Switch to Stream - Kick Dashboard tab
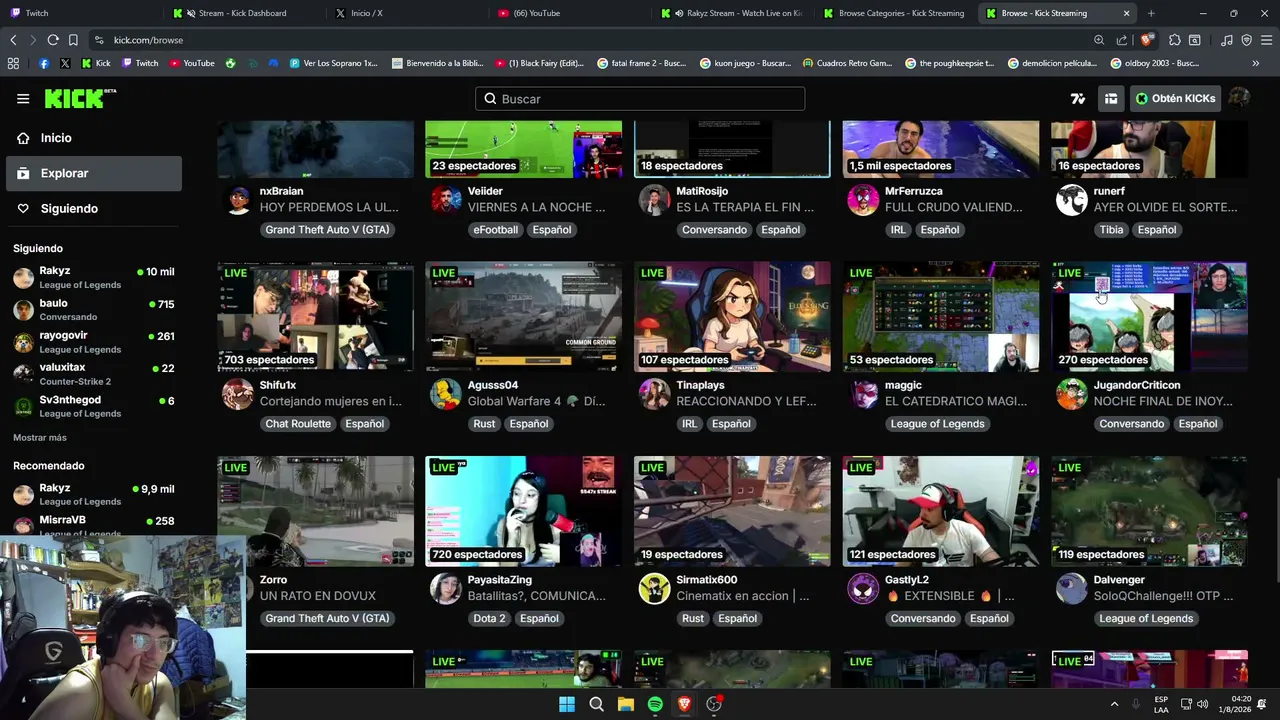This screenshot has width=1280, height=720. pos(243,13)
